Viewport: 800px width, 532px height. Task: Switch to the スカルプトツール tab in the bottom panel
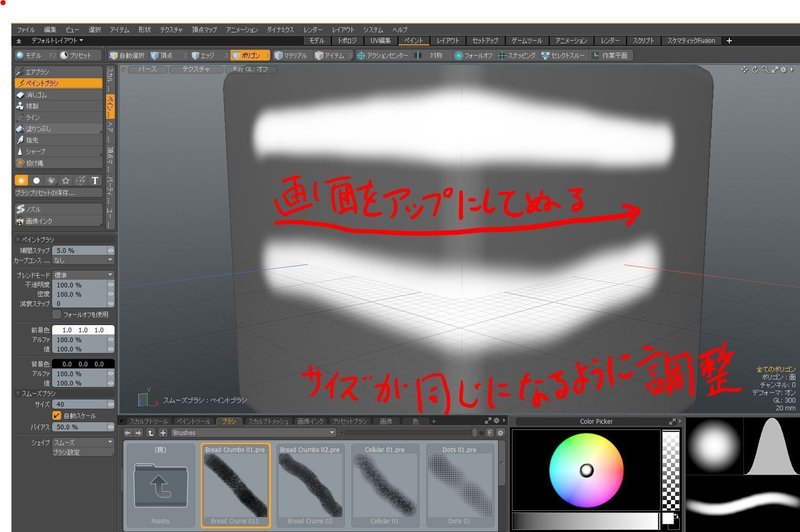click(148, 421)
